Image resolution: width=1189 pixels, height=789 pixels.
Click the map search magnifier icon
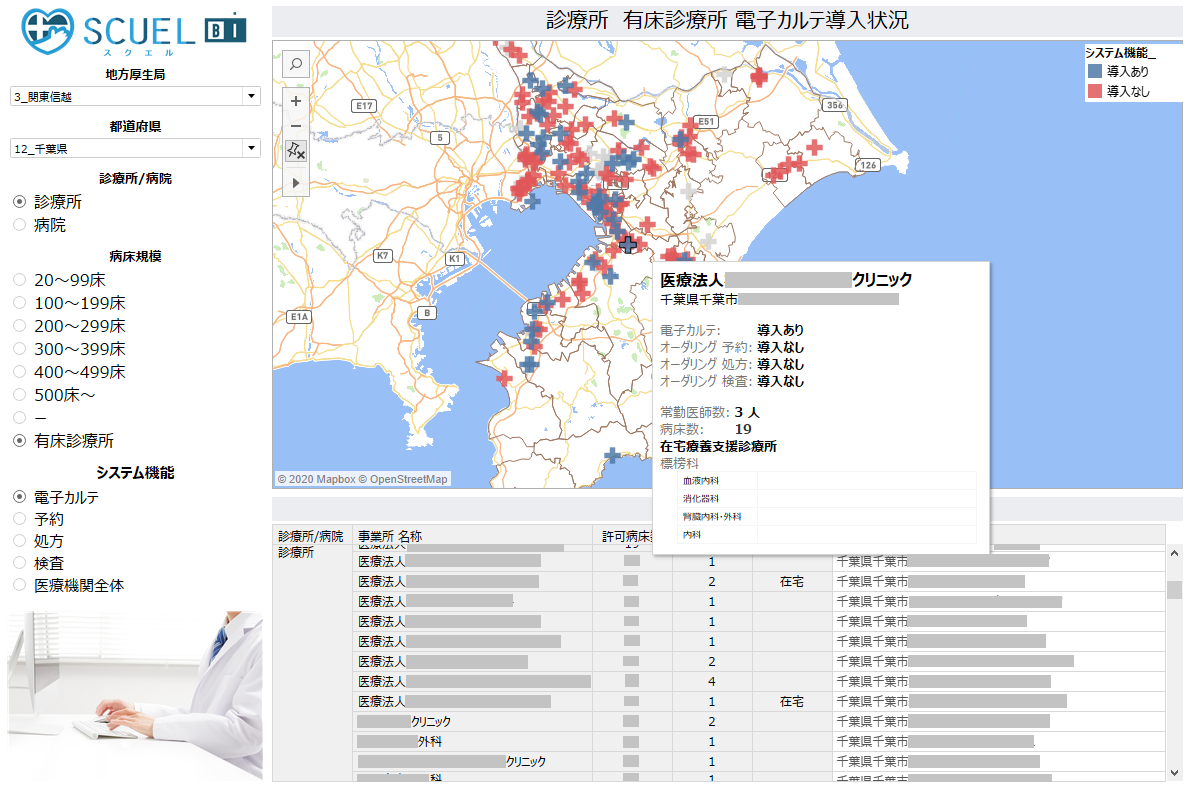click(x=296, y=64)
